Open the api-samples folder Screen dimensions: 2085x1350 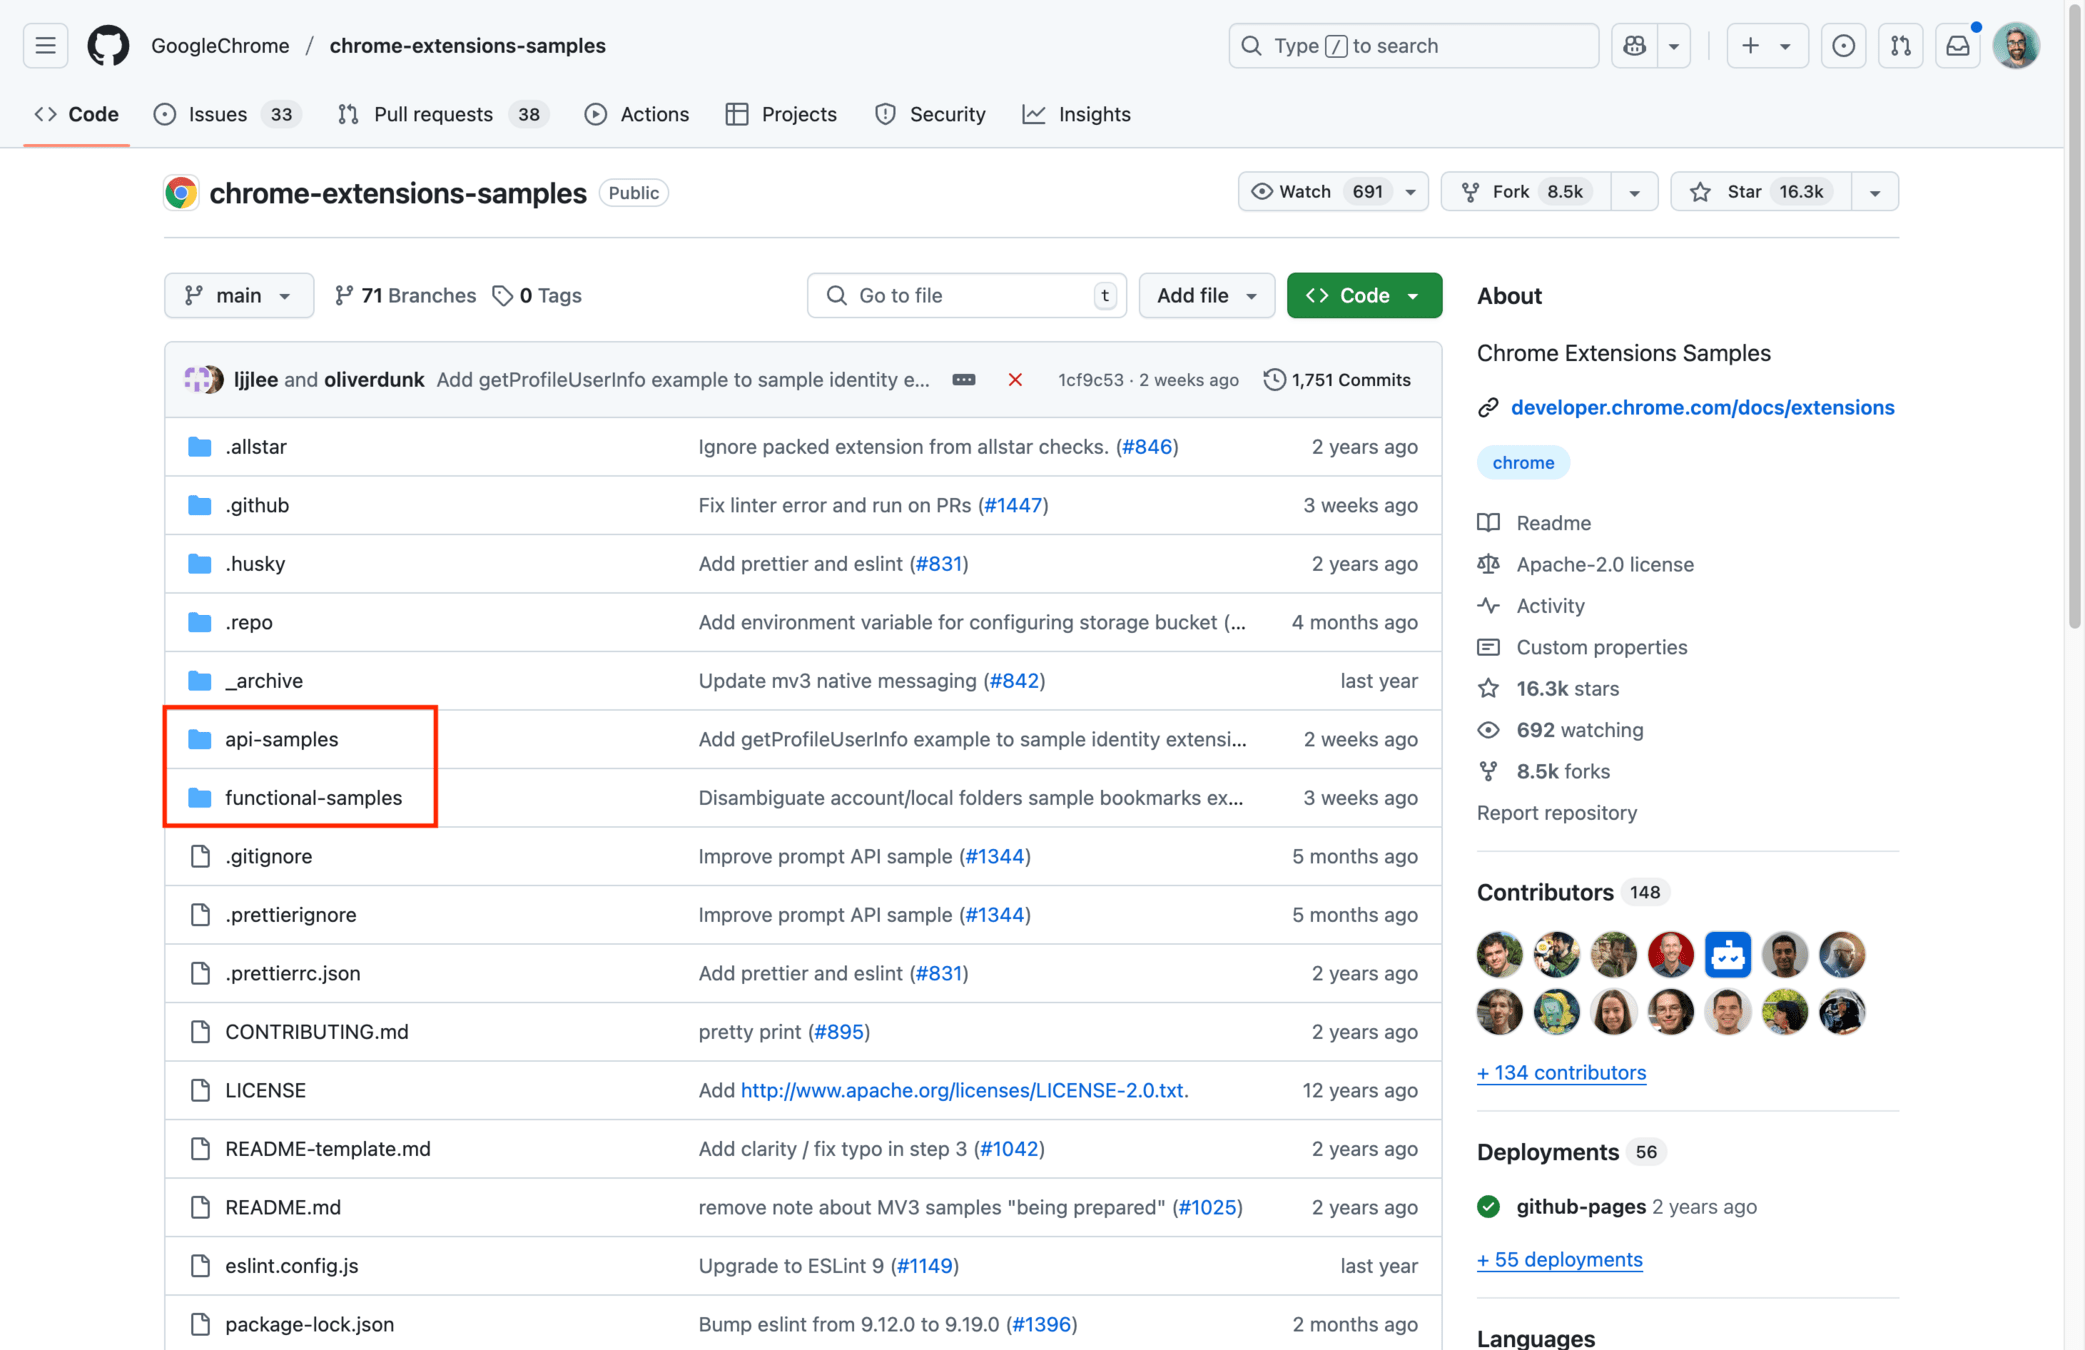(281, 739)
